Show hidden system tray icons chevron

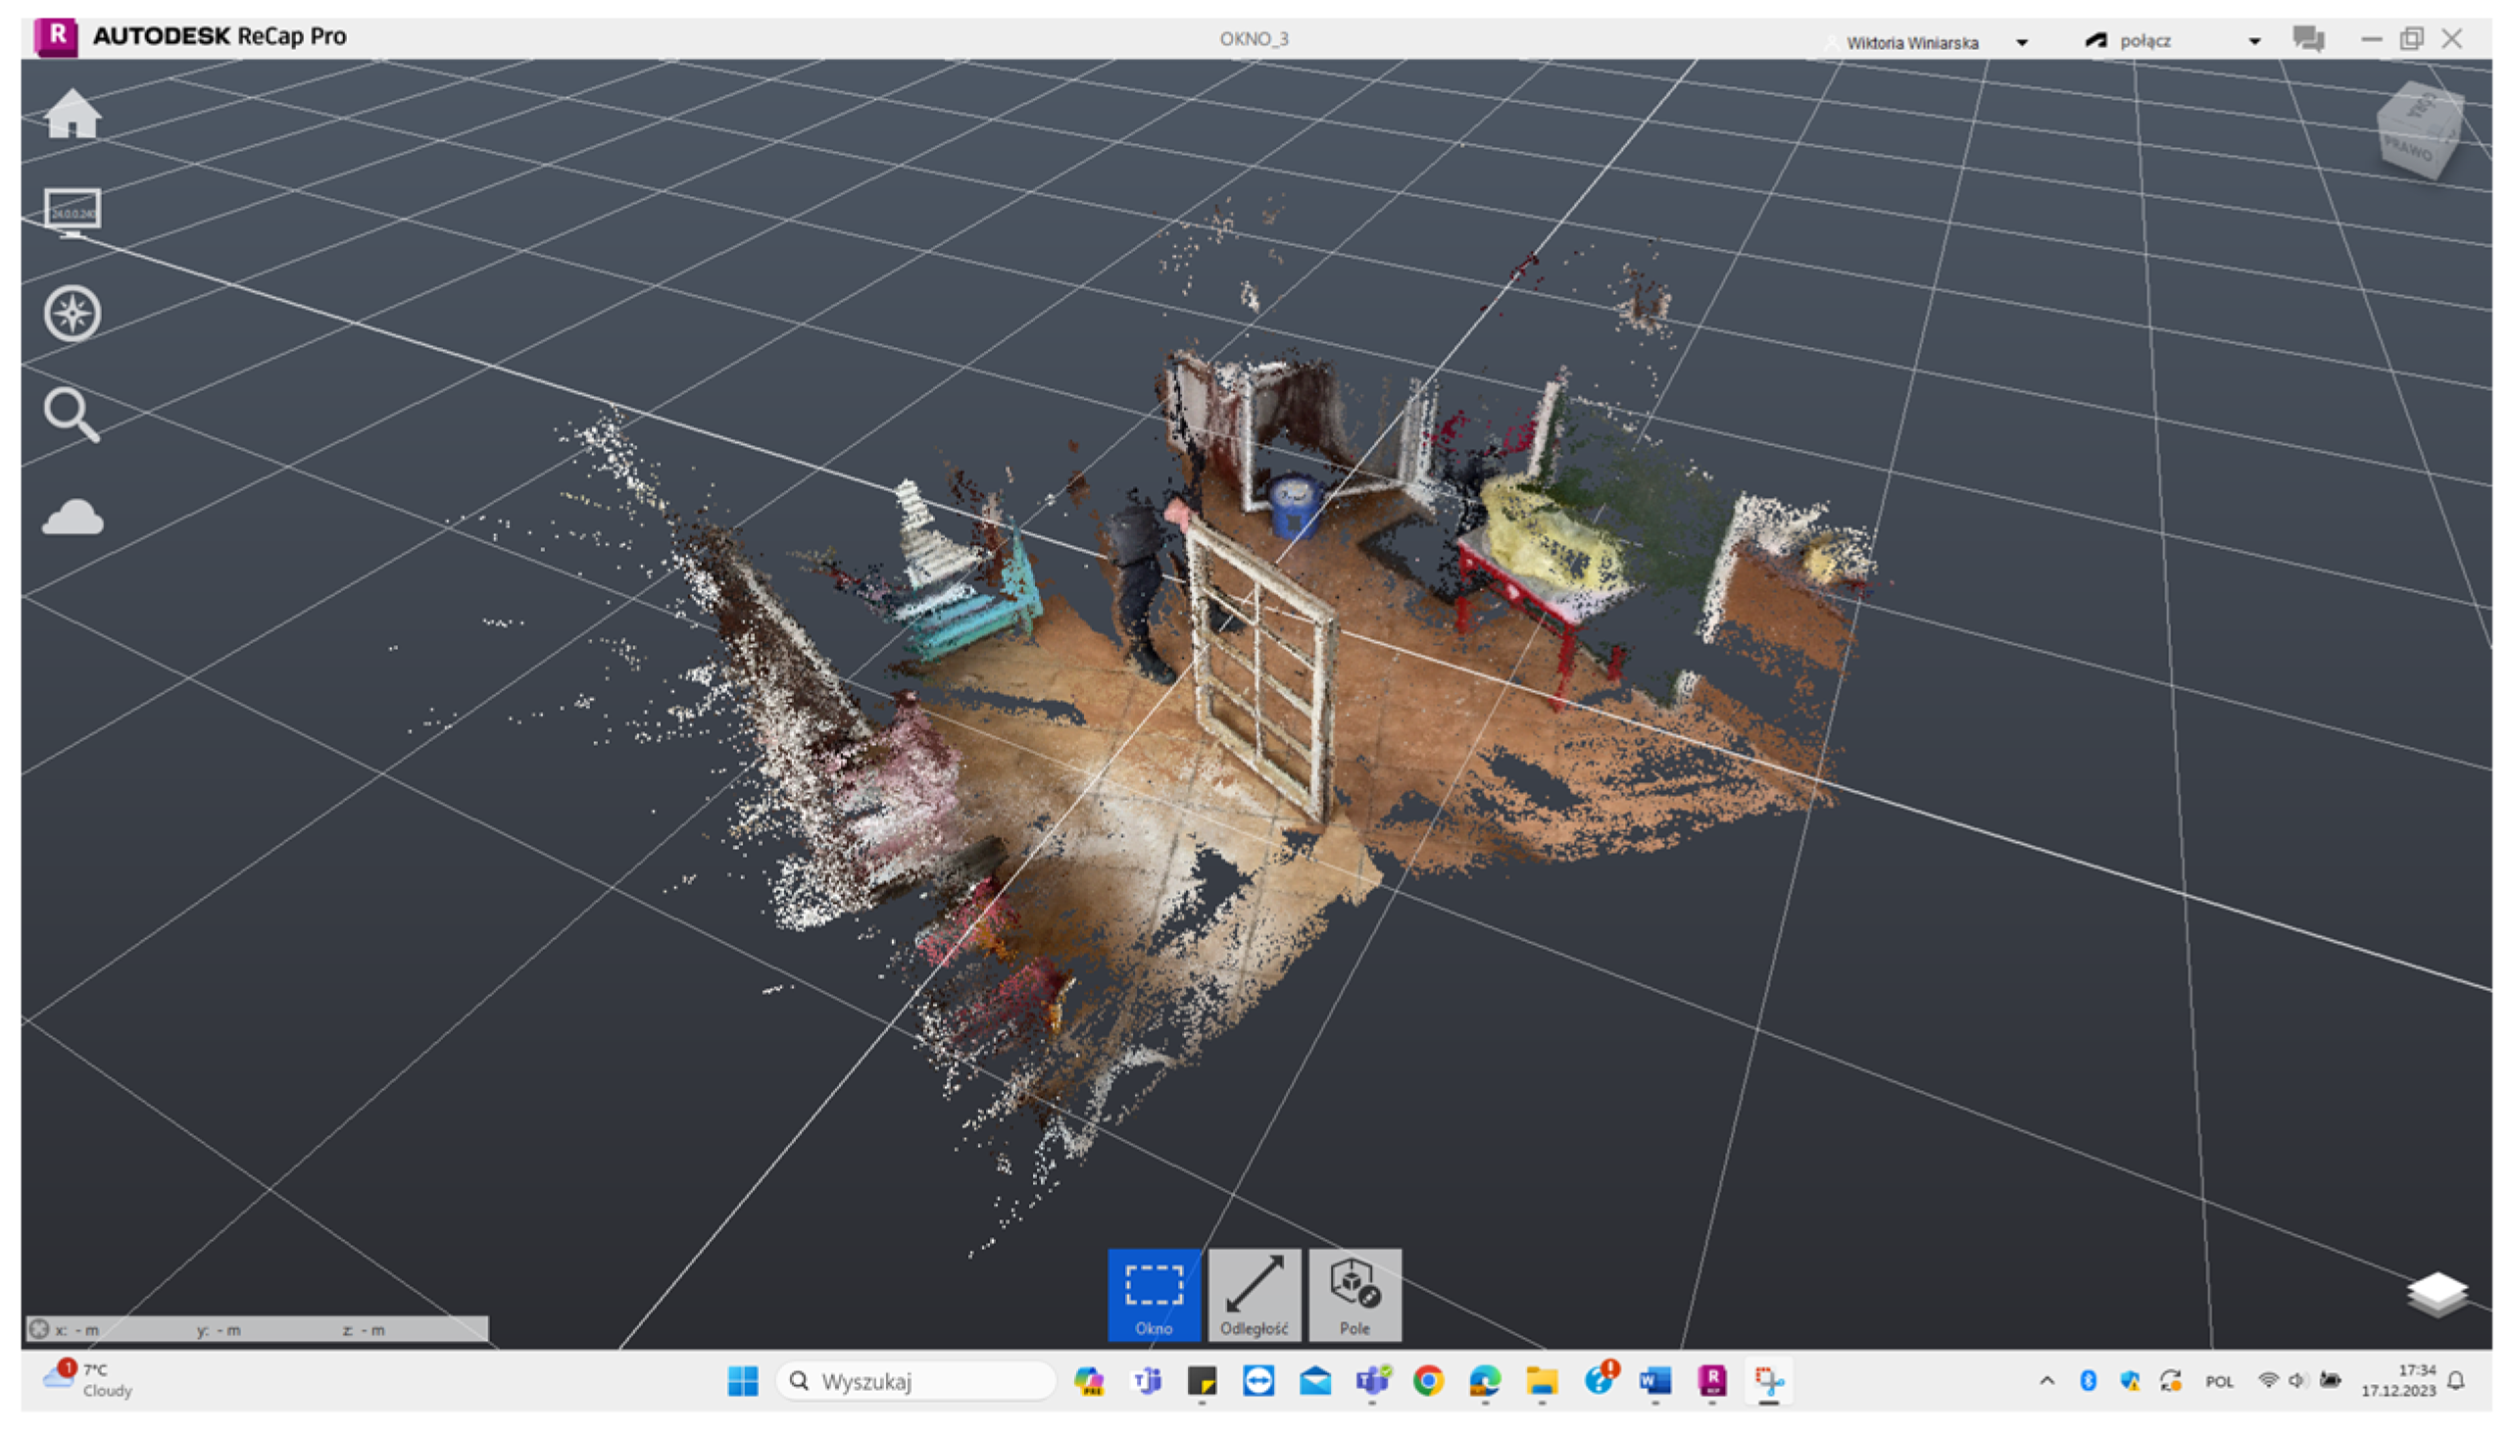[x=2047, y=1381]
